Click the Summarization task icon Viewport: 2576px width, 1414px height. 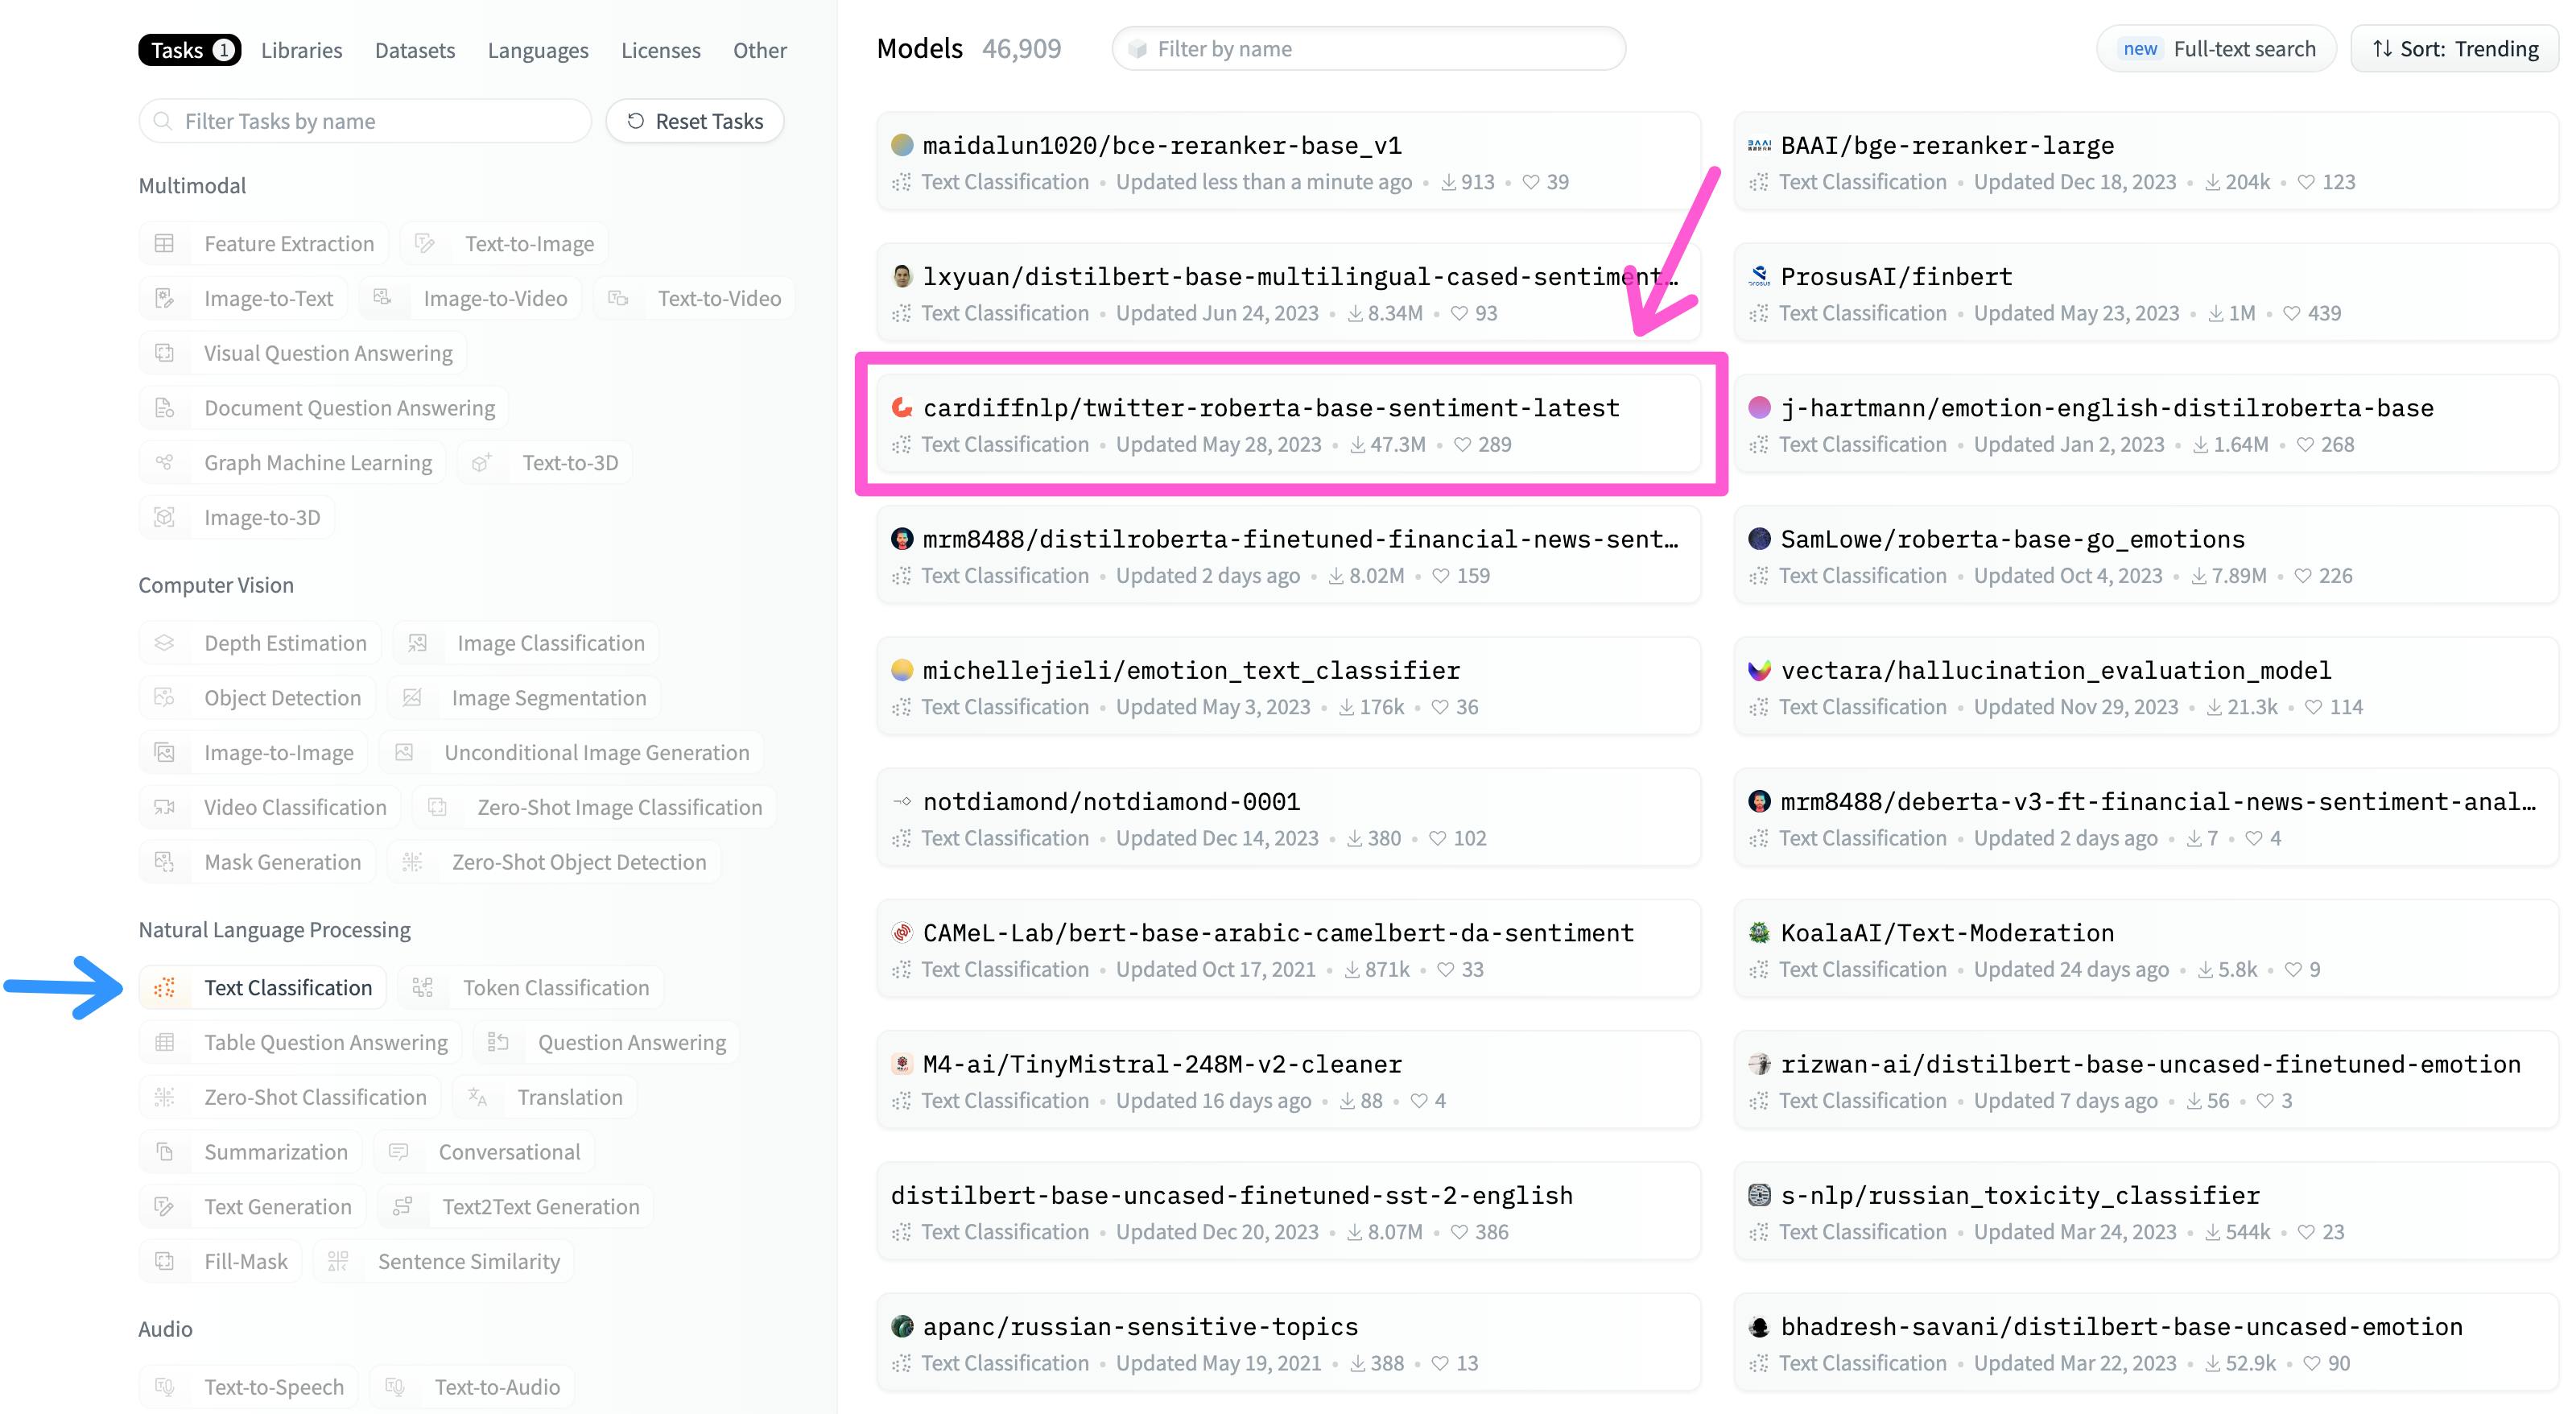(165, 1152)
